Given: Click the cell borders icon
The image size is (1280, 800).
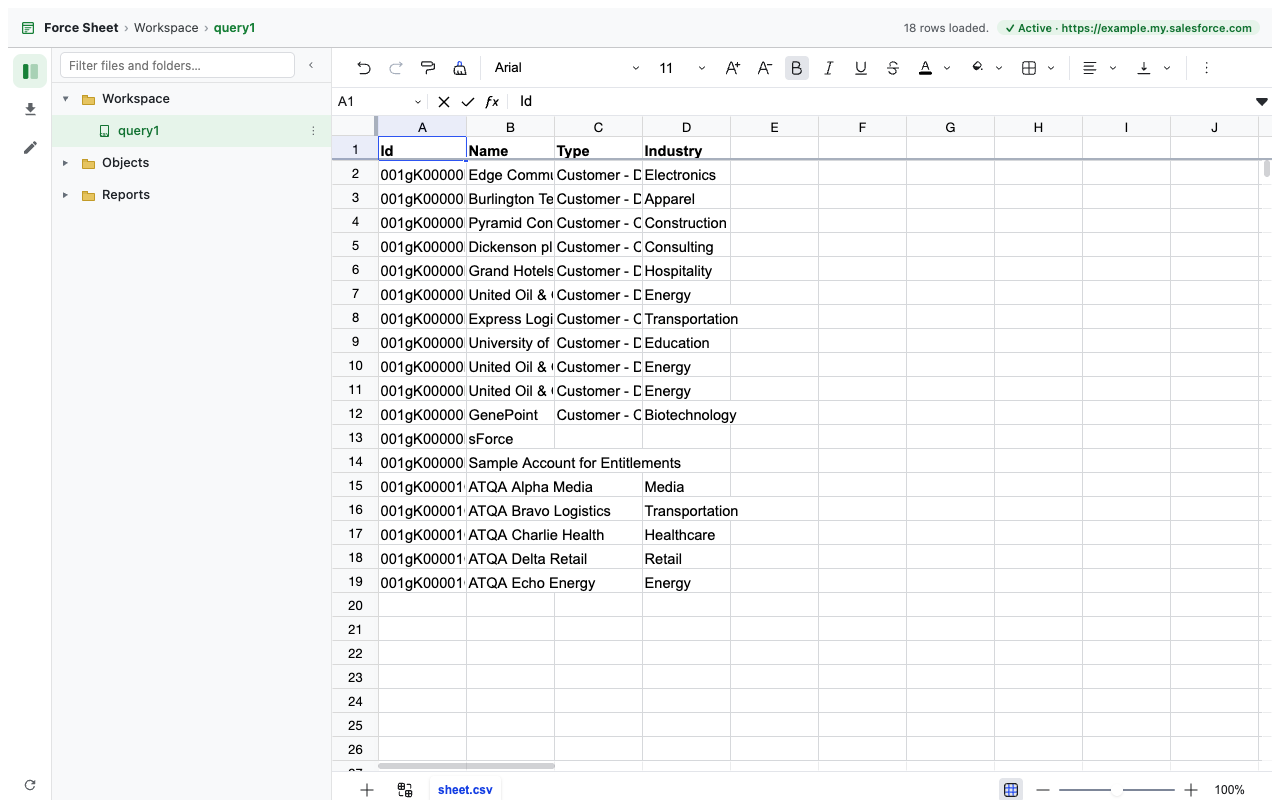Looking at the screenshot, I should point(1029,68).
